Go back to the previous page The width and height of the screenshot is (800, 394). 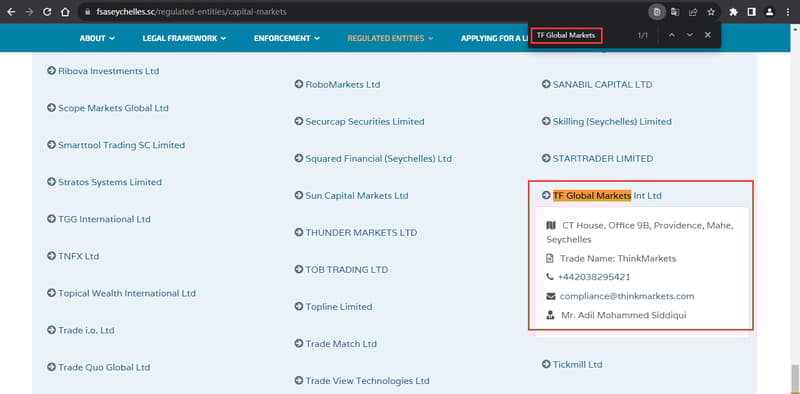point(11,12)
